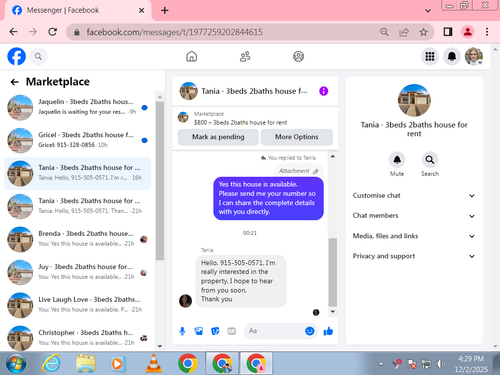Open Juy conversation in list
Screen dimensions: 500x375
pos(77,272)
